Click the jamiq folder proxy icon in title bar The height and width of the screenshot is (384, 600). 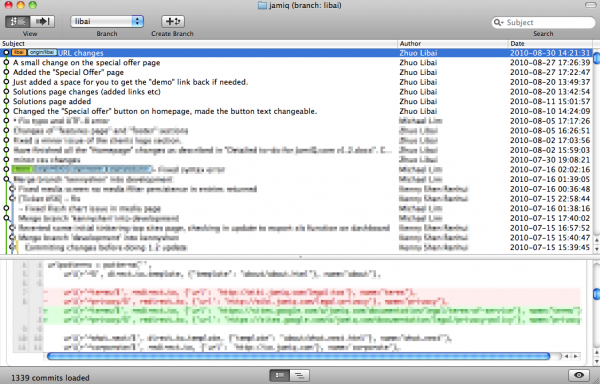click(x=262, y=5)
